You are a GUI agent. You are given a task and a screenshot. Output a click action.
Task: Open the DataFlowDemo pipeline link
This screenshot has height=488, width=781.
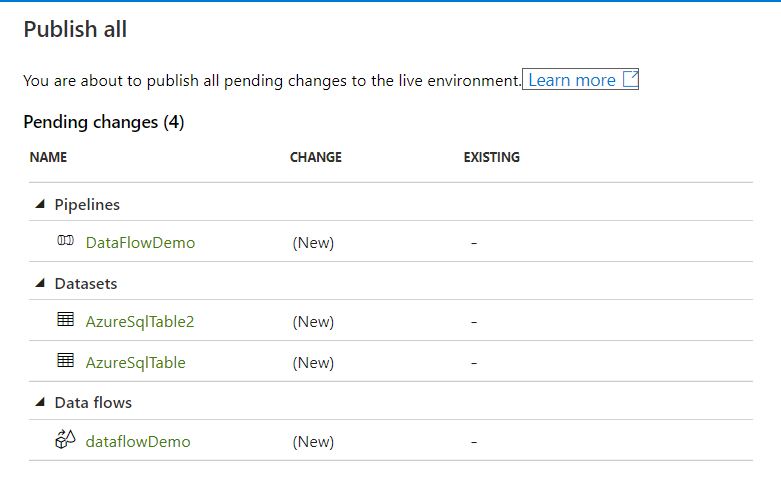tap(140, 243)
